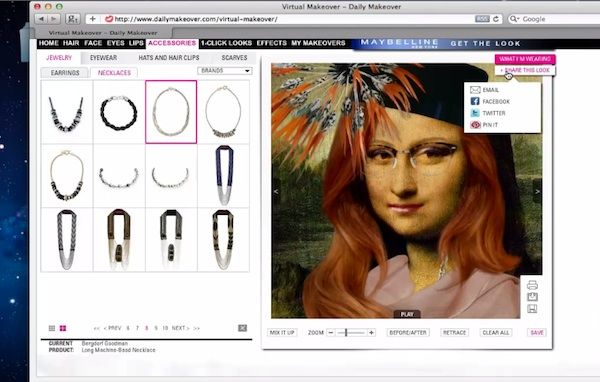This screenshot has width=600, height=382.
Task: Go to page 10 in pagination
Action: (165, 328)
